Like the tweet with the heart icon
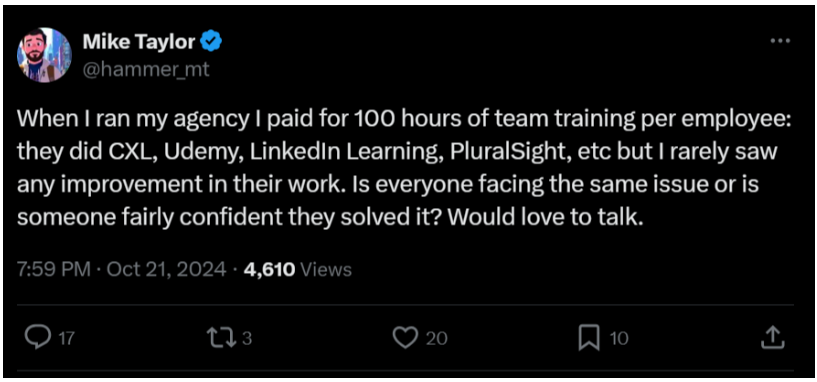This screenshot has height=382, width=817. 405,338
